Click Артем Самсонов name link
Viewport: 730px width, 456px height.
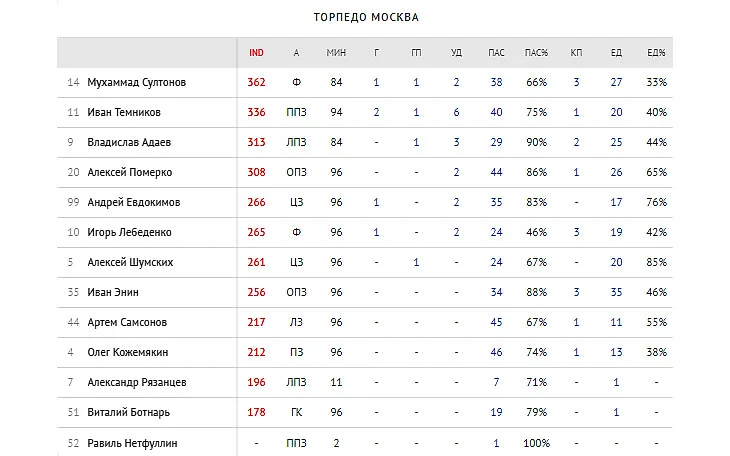point(127,322)
